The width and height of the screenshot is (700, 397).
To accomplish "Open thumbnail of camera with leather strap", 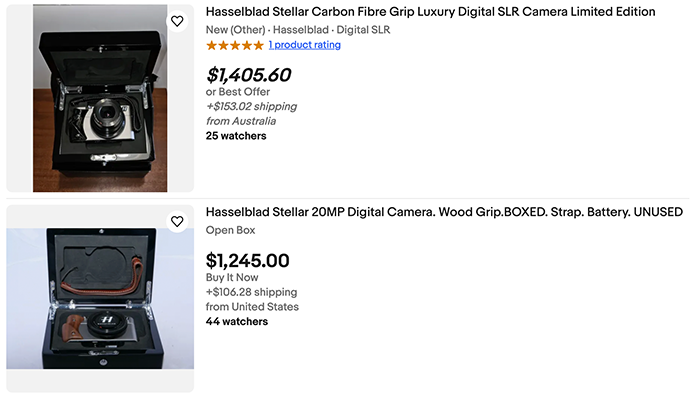I will (100, 298).
